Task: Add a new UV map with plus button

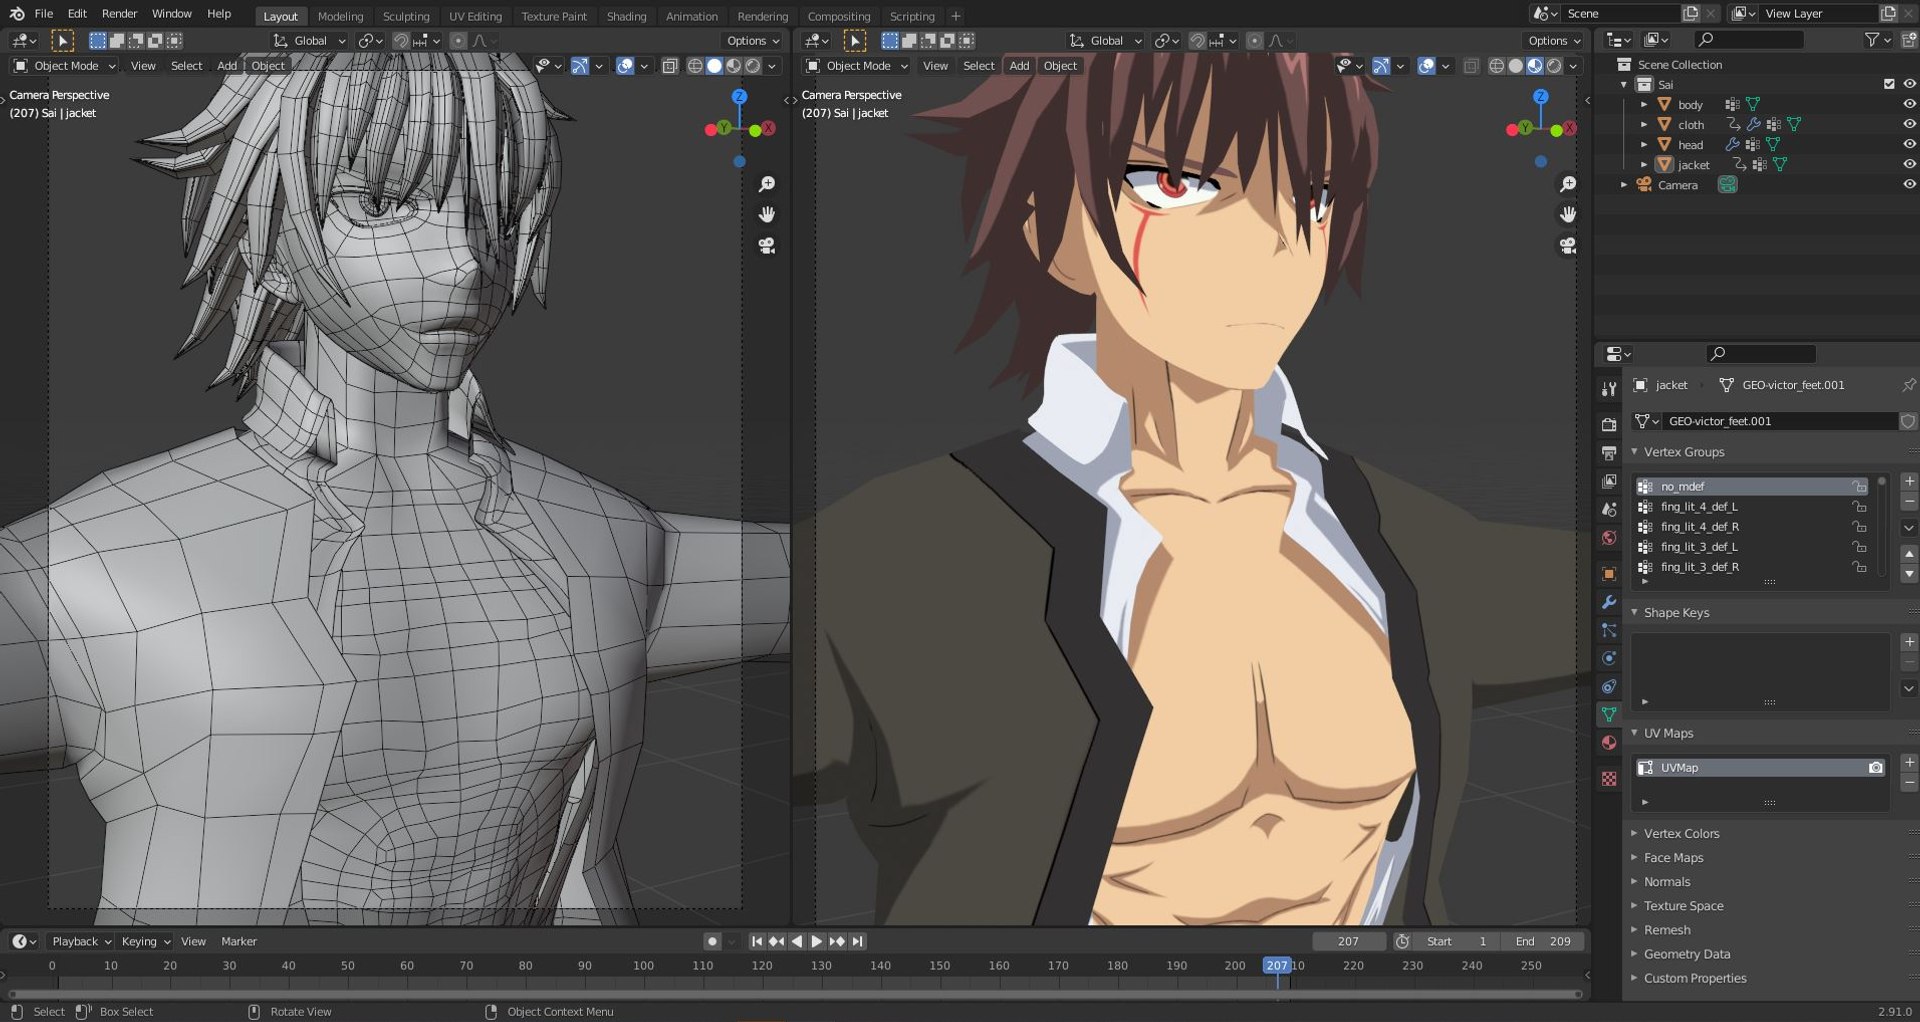Action: coord(1909,762)
